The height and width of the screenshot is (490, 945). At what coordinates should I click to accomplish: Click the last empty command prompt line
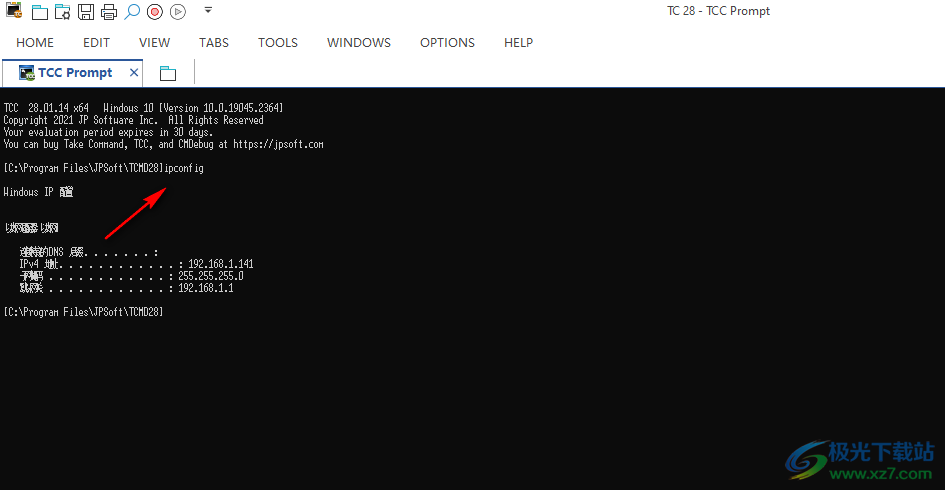pyautogui.click(x=83, y=312)
